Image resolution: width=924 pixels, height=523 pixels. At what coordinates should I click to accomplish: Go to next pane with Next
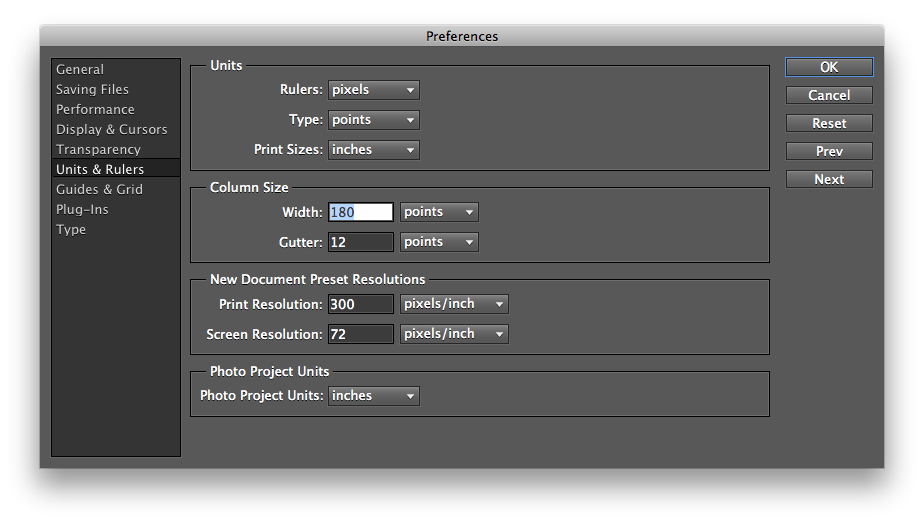(x=829, y=180)
